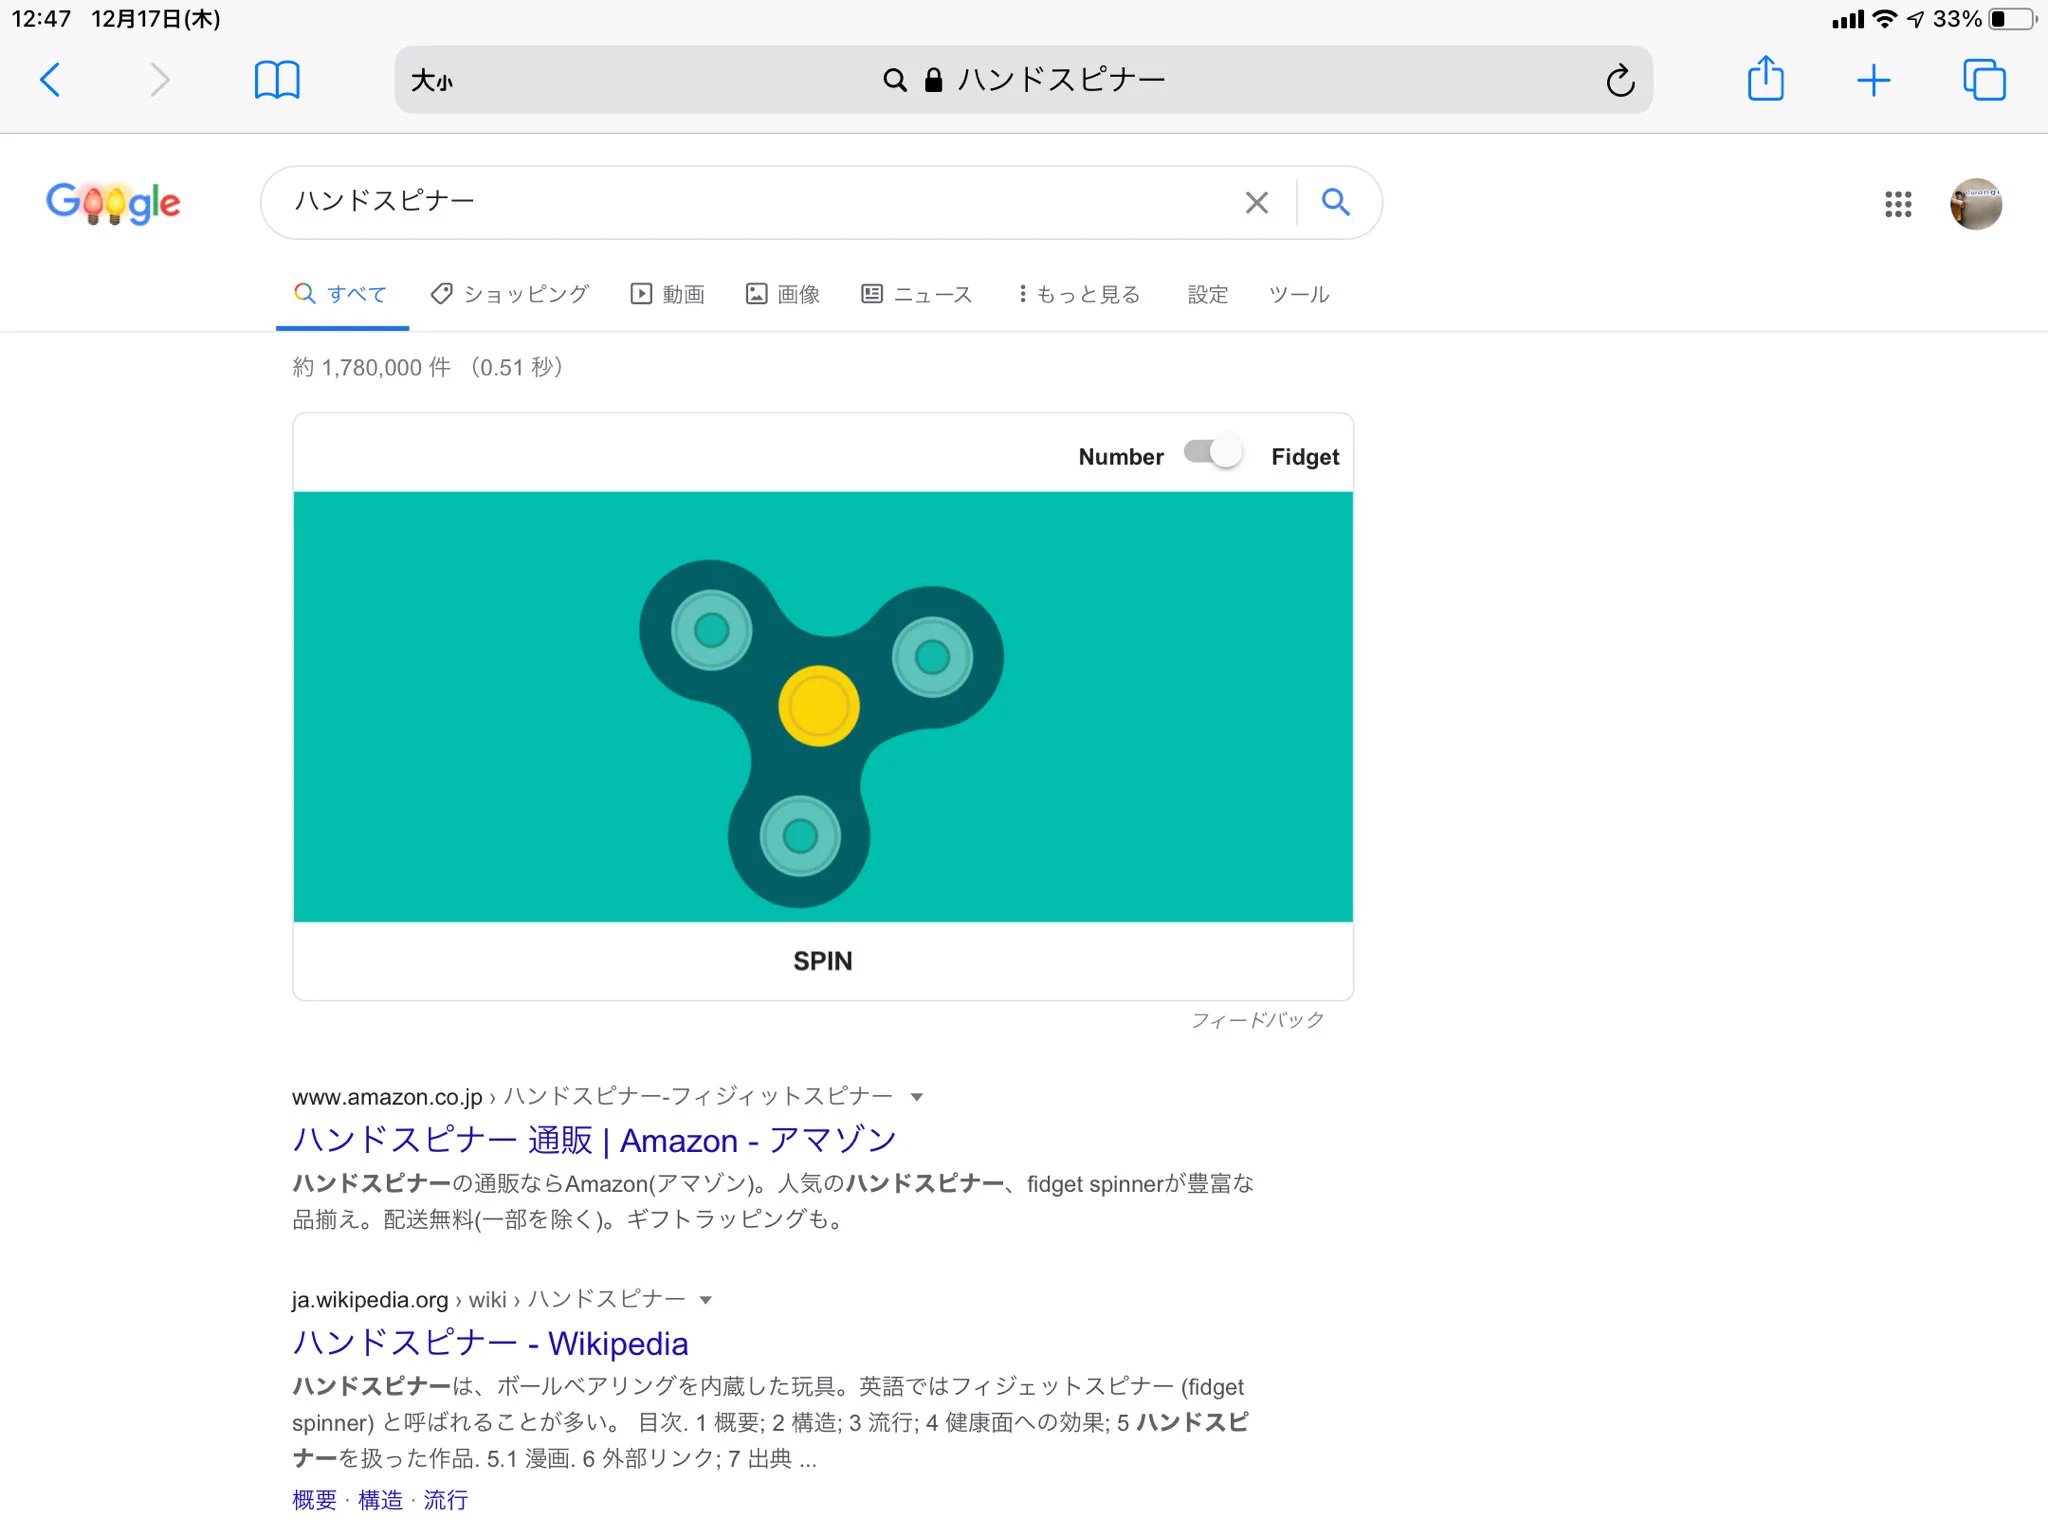
Task: Open 大小 text size menu
Action: pyautogui.click(x=432, y=81)
